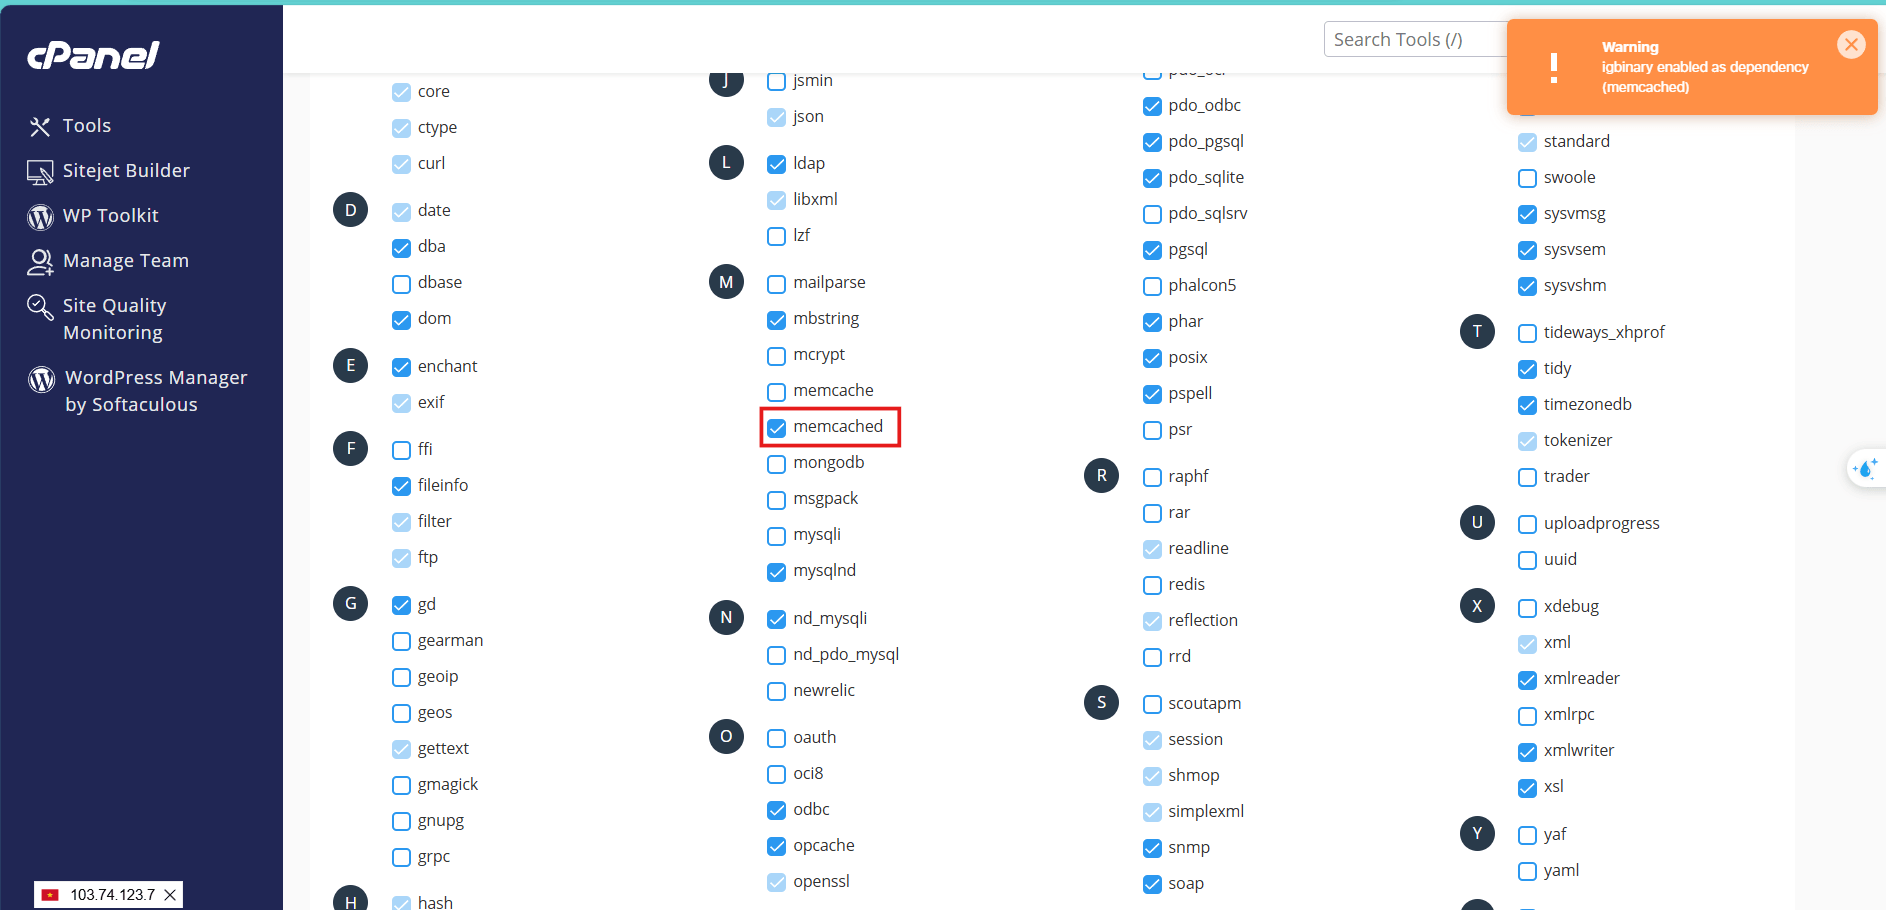The height and width of the screenshot is (910, 1886).
Task: Go to WP Toolkit
Action: tap(111, 216)
